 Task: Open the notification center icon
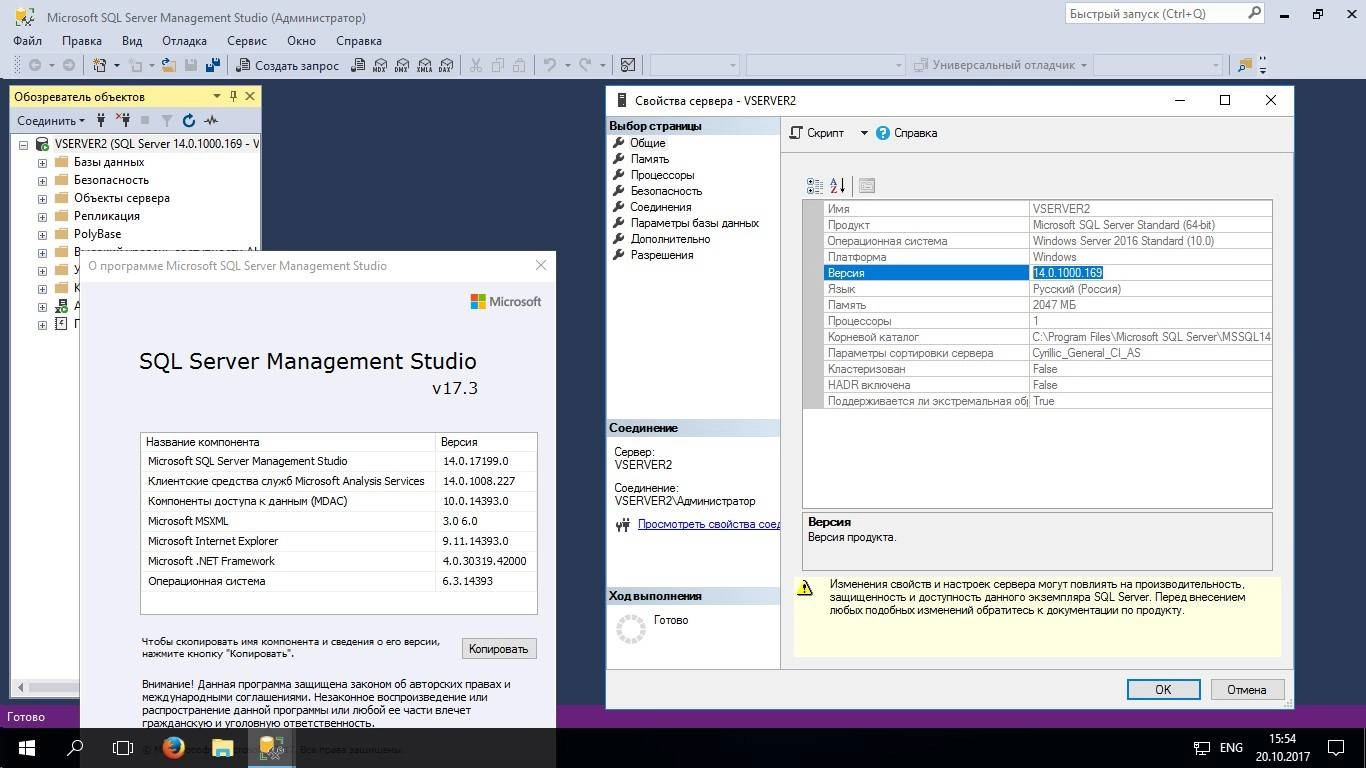[1337, 747]
